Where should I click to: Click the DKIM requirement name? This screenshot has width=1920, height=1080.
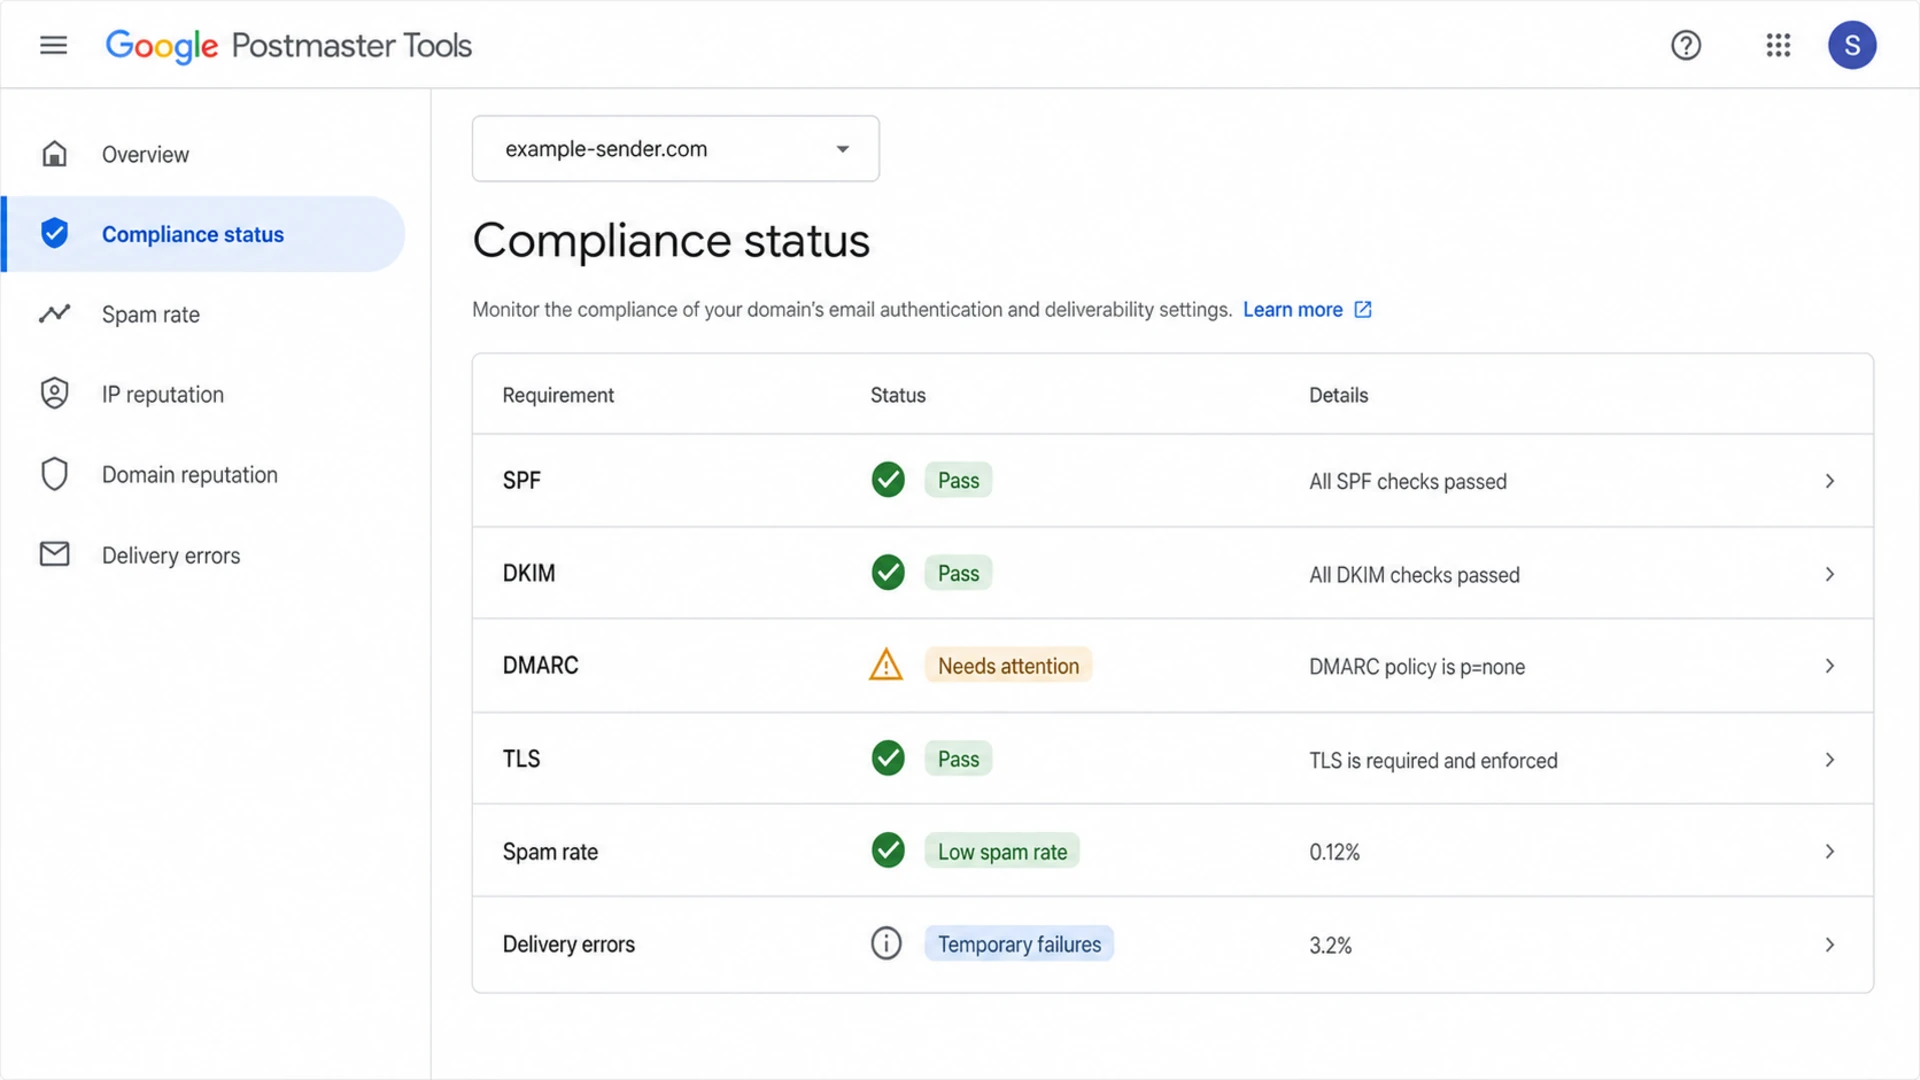tap(529, 573)
